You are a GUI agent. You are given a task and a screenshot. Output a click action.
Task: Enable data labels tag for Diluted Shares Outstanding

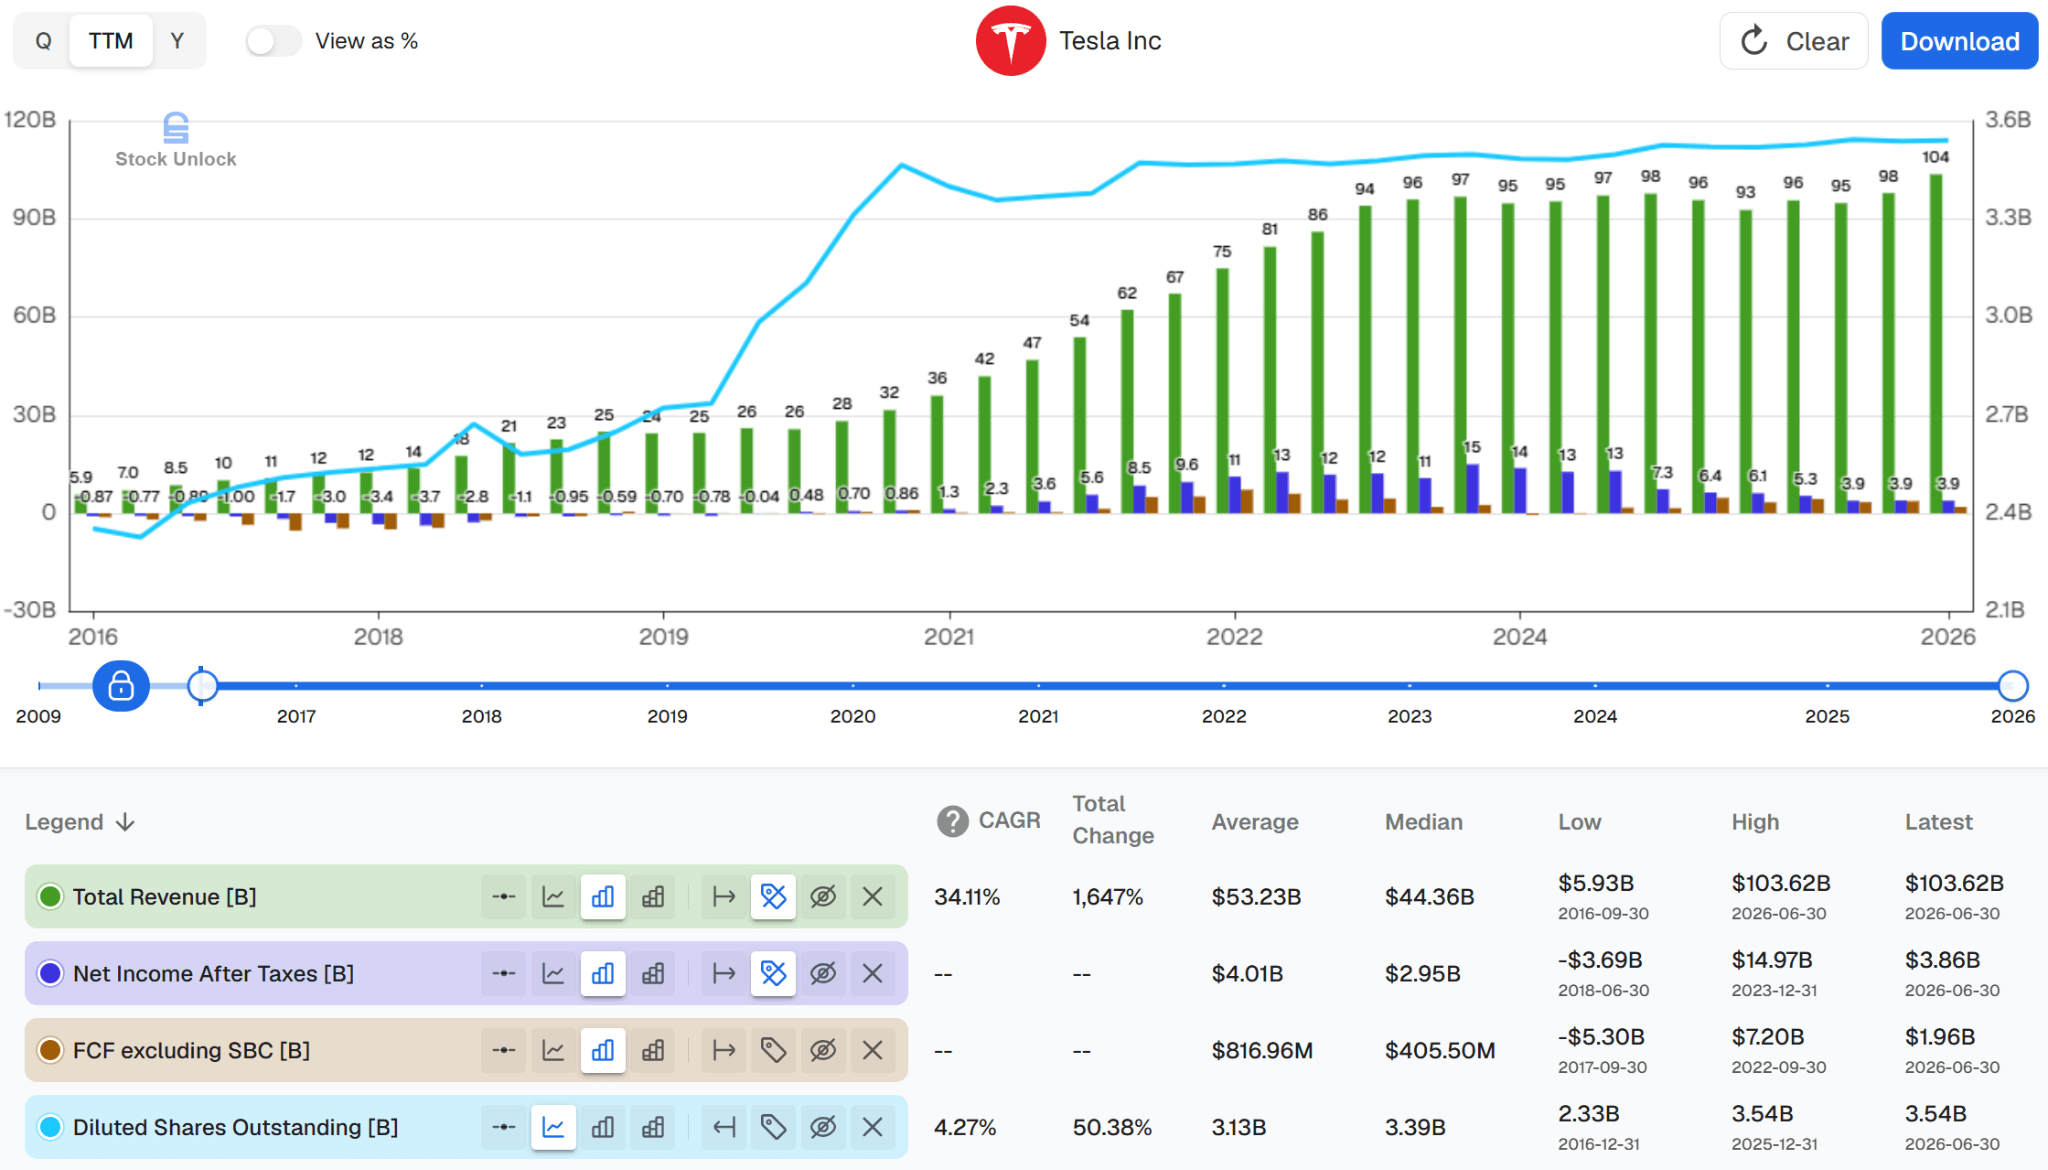773,1127
